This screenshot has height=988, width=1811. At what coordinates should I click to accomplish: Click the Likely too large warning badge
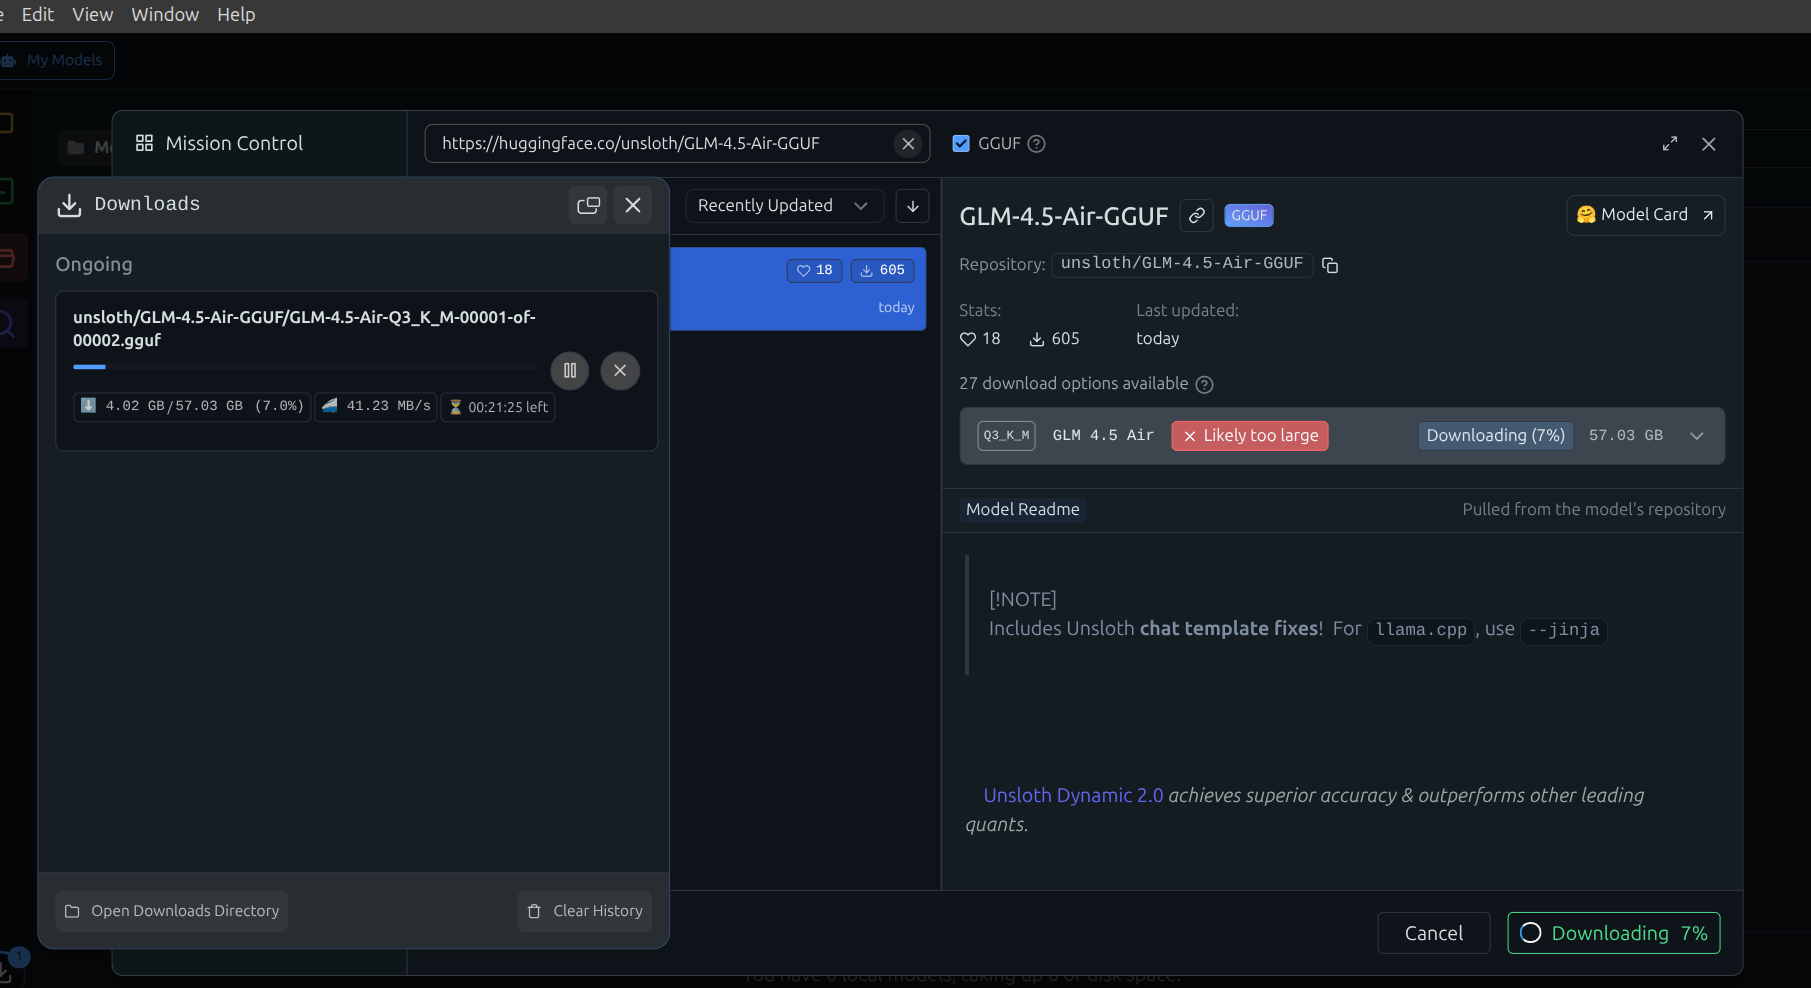point(1250,436)
